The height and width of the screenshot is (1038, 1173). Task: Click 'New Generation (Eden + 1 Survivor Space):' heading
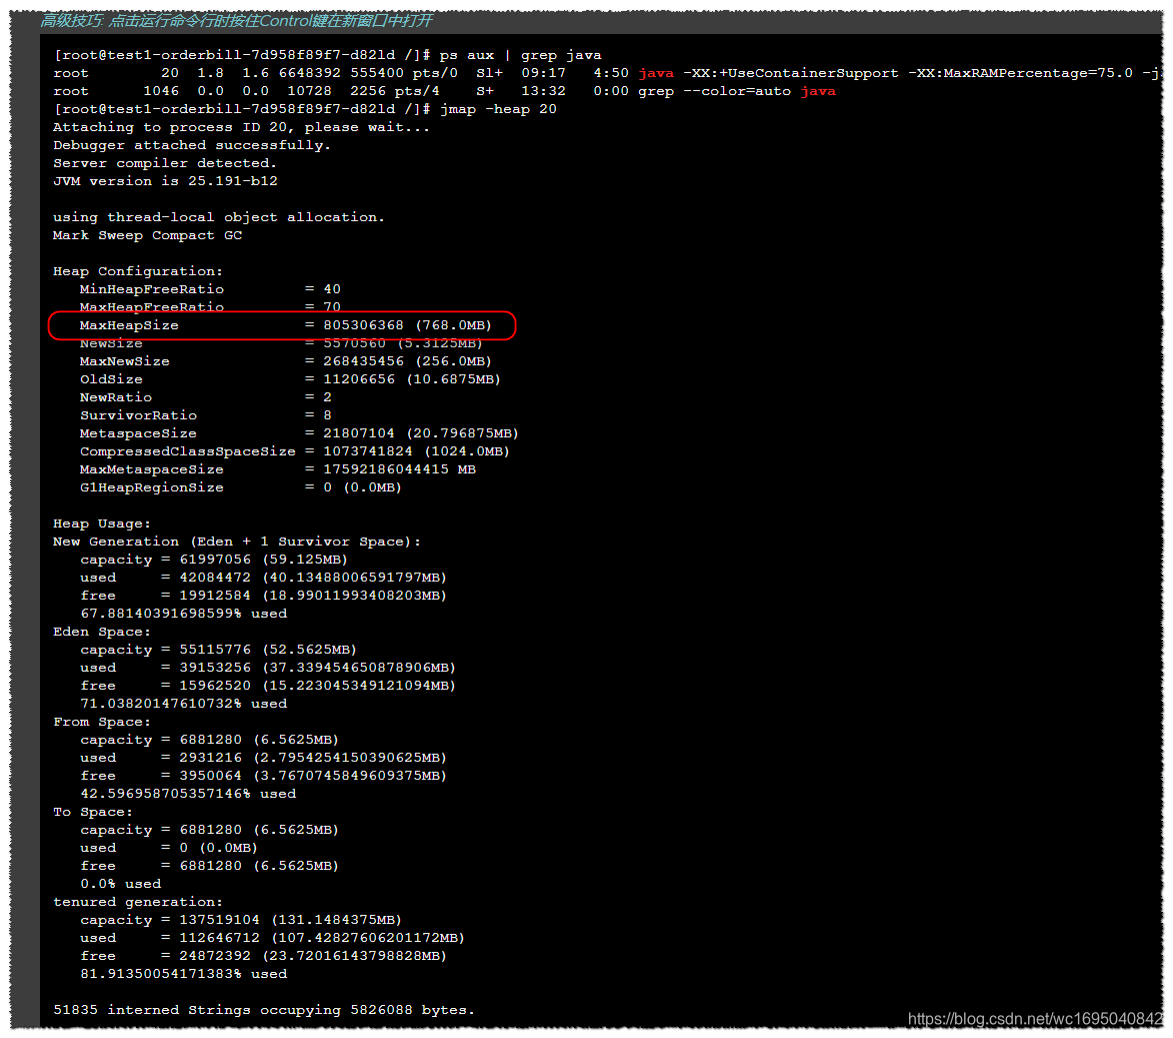point(237,541)
